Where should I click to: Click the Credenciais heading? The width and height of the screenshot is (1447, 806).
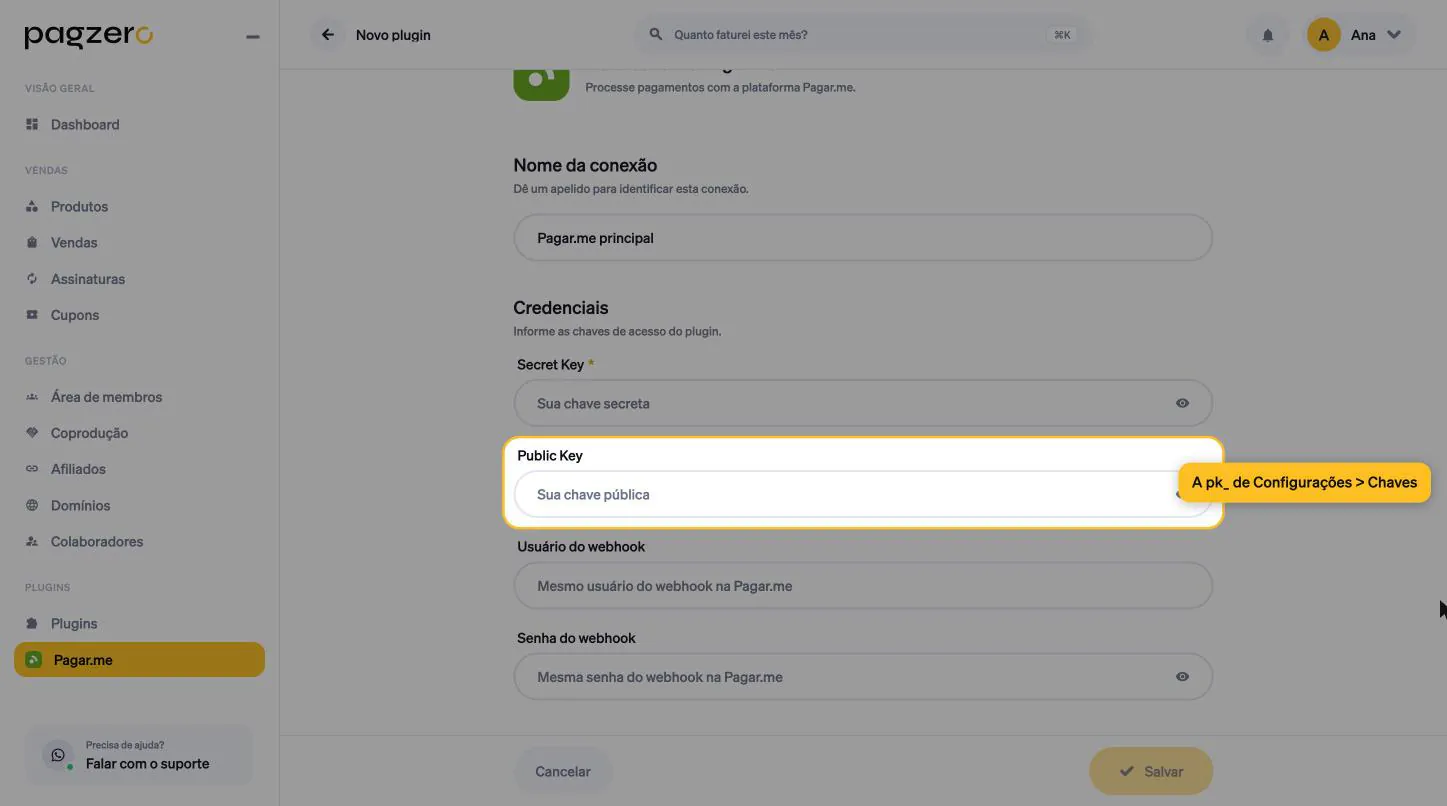click(561, 308)
